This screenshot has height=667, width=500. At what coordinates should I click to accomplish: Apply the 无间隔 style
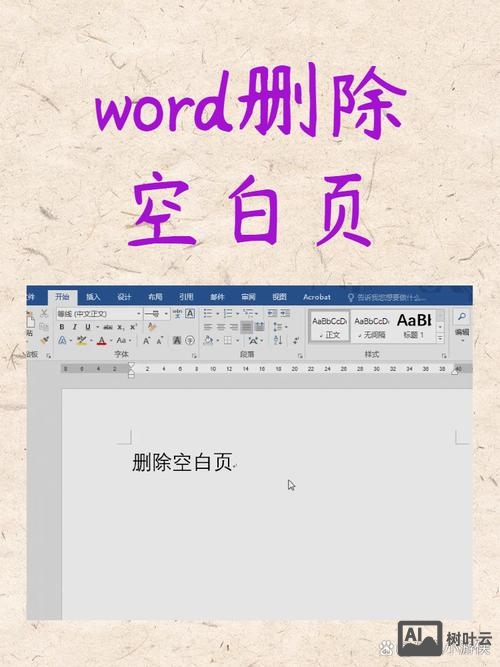pos(371,326)
